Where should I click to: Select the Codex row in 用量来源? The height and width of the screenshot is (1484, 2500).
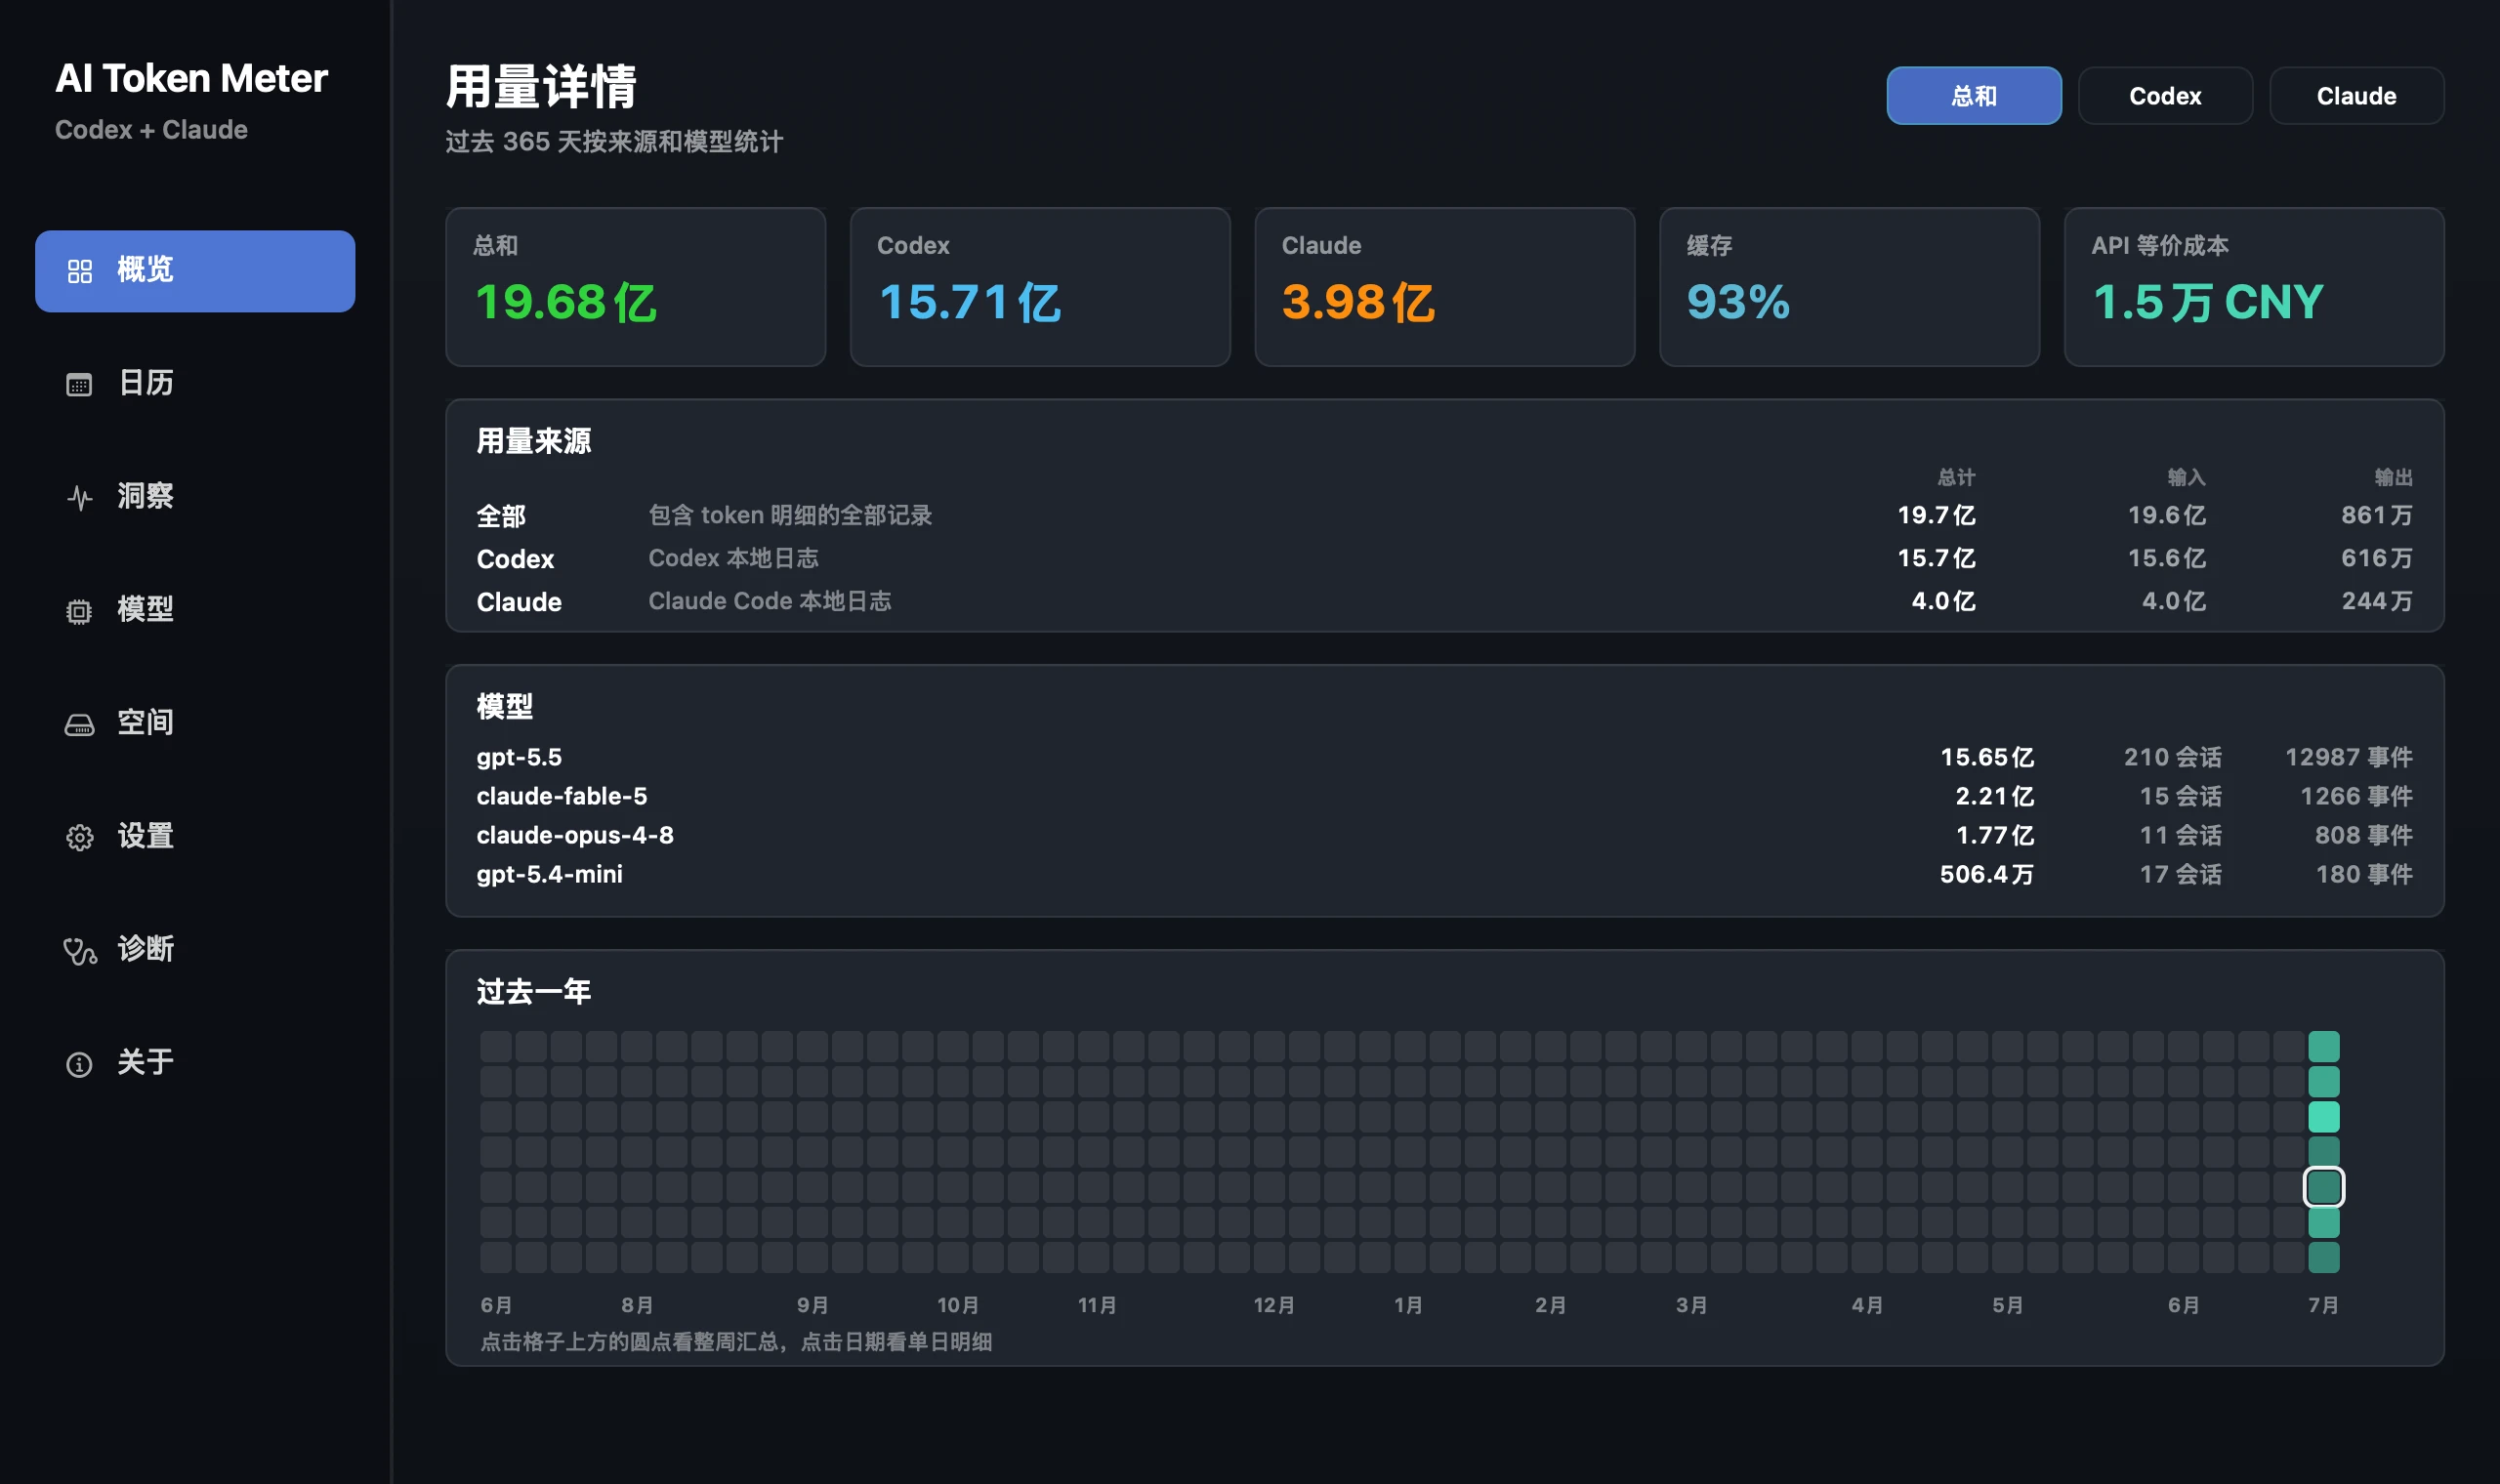pyautogui.click(x=1445, y=558)
